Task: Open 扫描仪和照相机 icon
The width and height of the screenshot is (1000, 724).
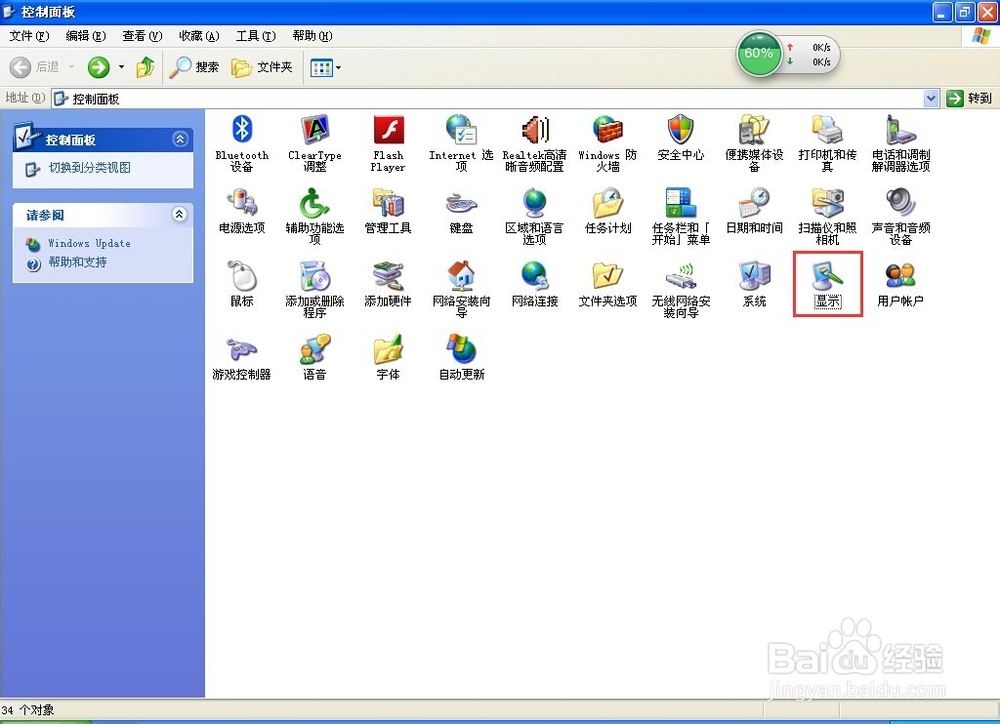Action: (x=827, y=216)
